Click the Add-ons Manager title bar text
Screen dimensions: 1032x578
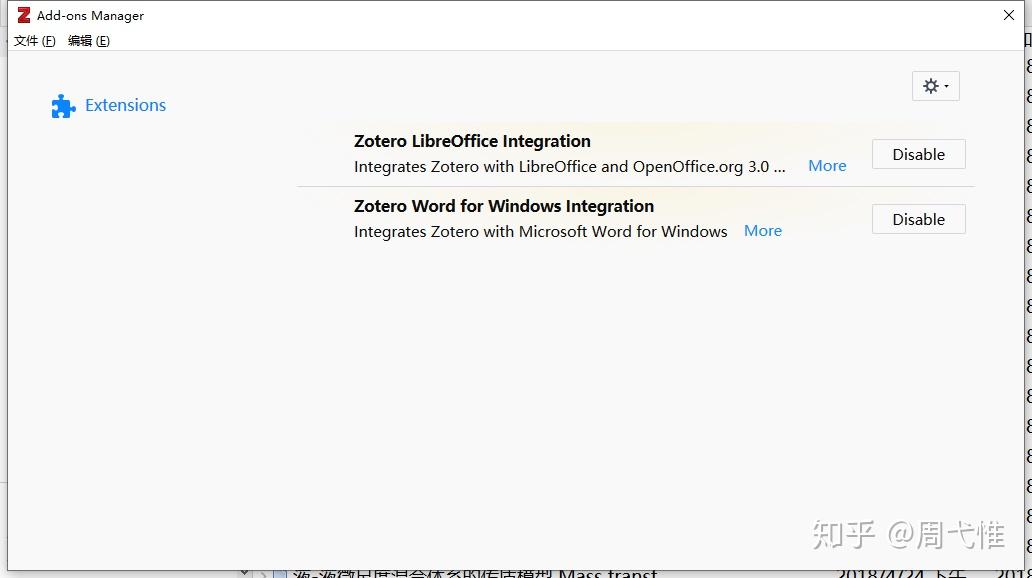coord(90,15)
